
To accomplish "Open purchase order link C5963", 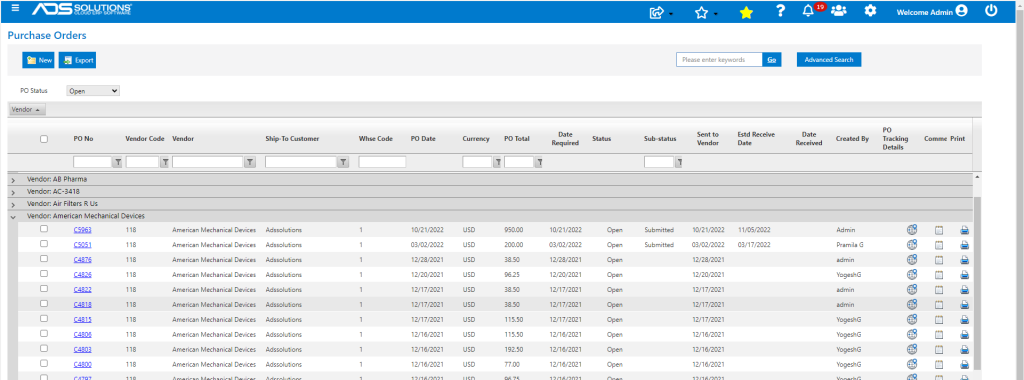I will [x=82, y=230].
